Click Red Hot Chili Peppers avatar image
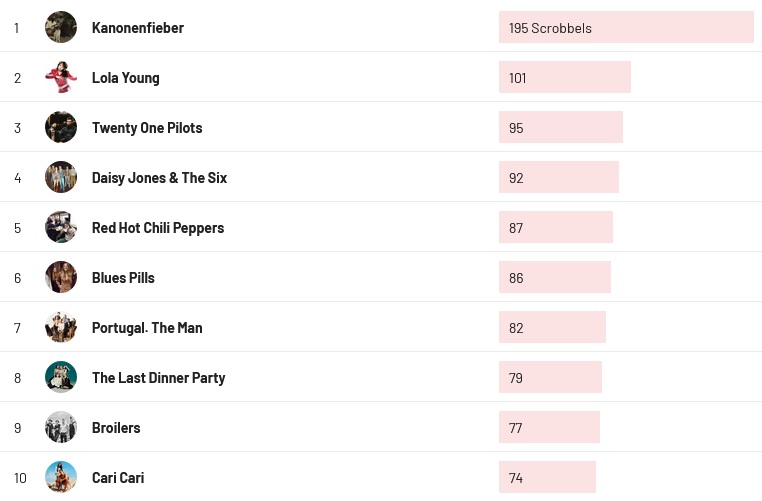 pos(61,227)
